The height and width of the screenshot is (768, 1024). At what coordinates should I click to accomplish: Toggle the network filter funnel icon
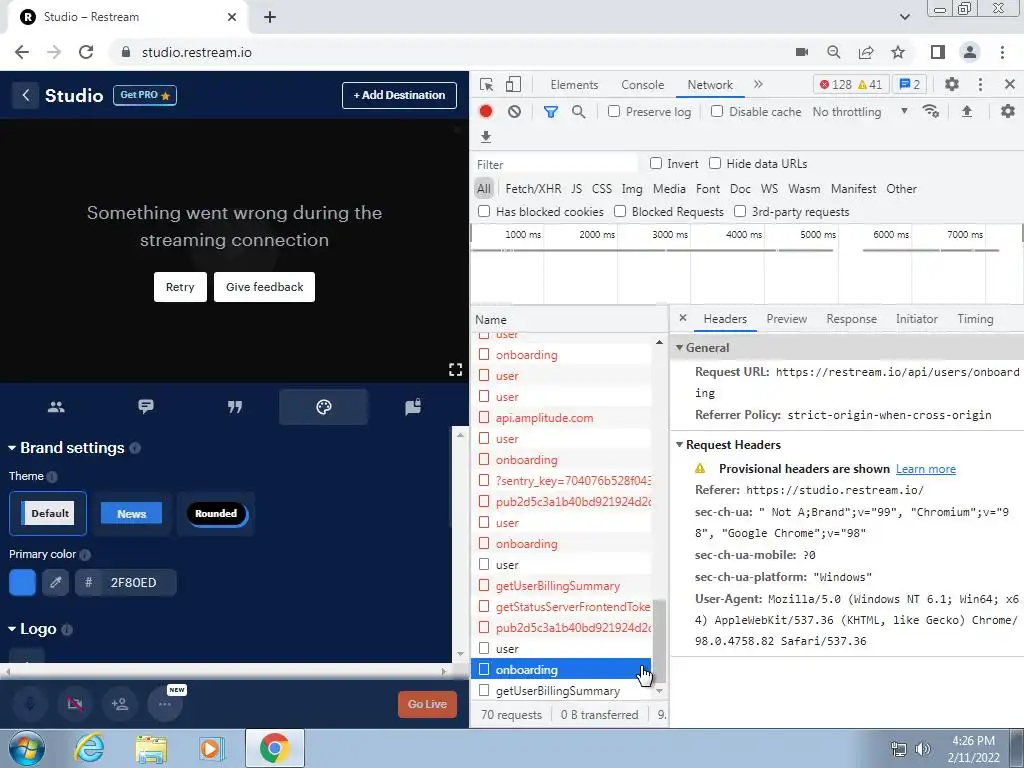551,112
